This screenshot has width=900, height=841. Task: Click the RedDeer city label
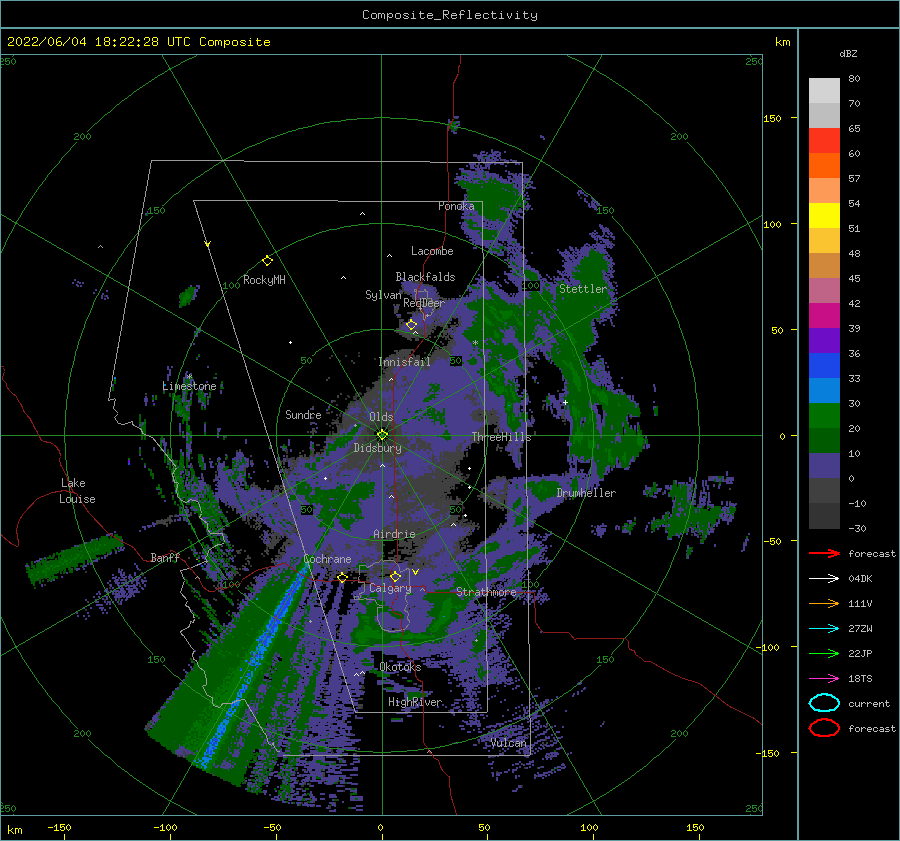[x=424, y=303]
